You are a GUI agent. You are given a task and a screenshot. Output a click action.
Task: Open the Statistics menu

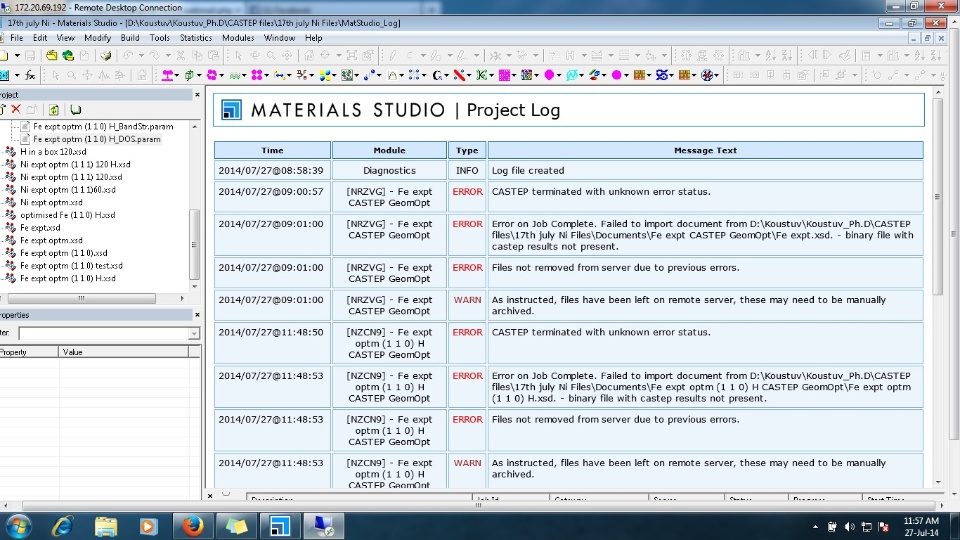[195, 38]
